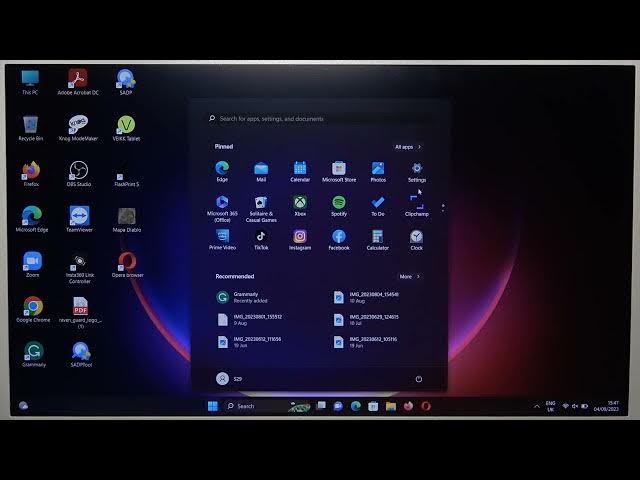Expand hidden system tray icons

537,407
